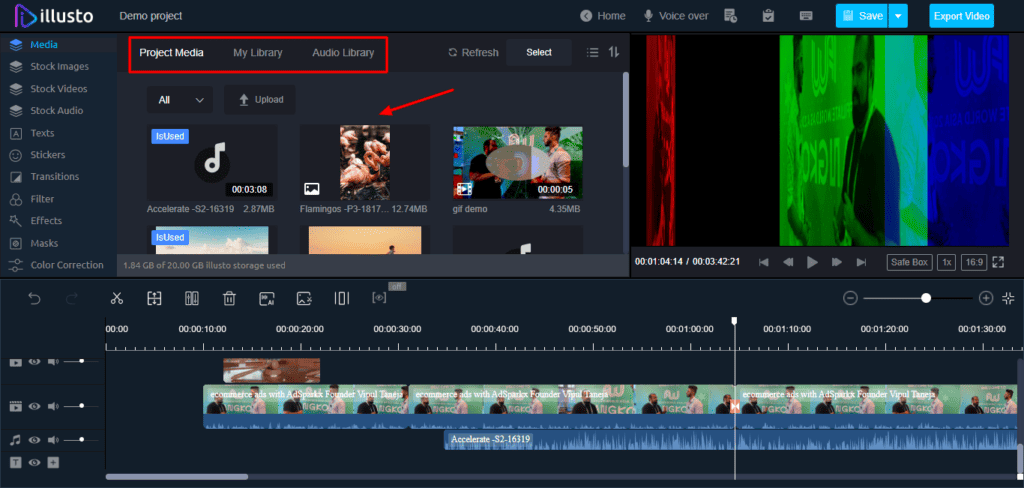Switch media panel to list view
Screen dimensions: 1024x488
click(592, 53)
